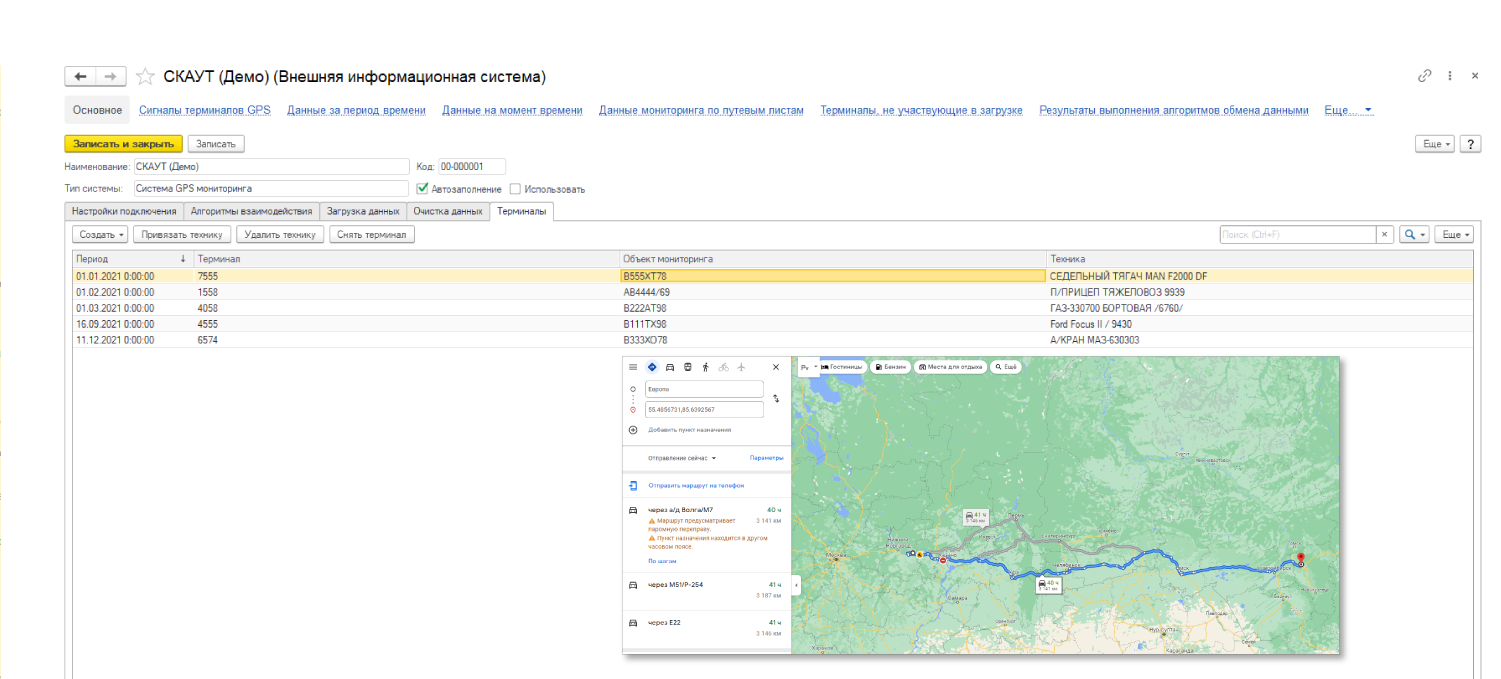Image resolution: width=1501 pixels, height=679 pixels.
Task: Open the Загрузка данных tab
Action: (363, 211)
